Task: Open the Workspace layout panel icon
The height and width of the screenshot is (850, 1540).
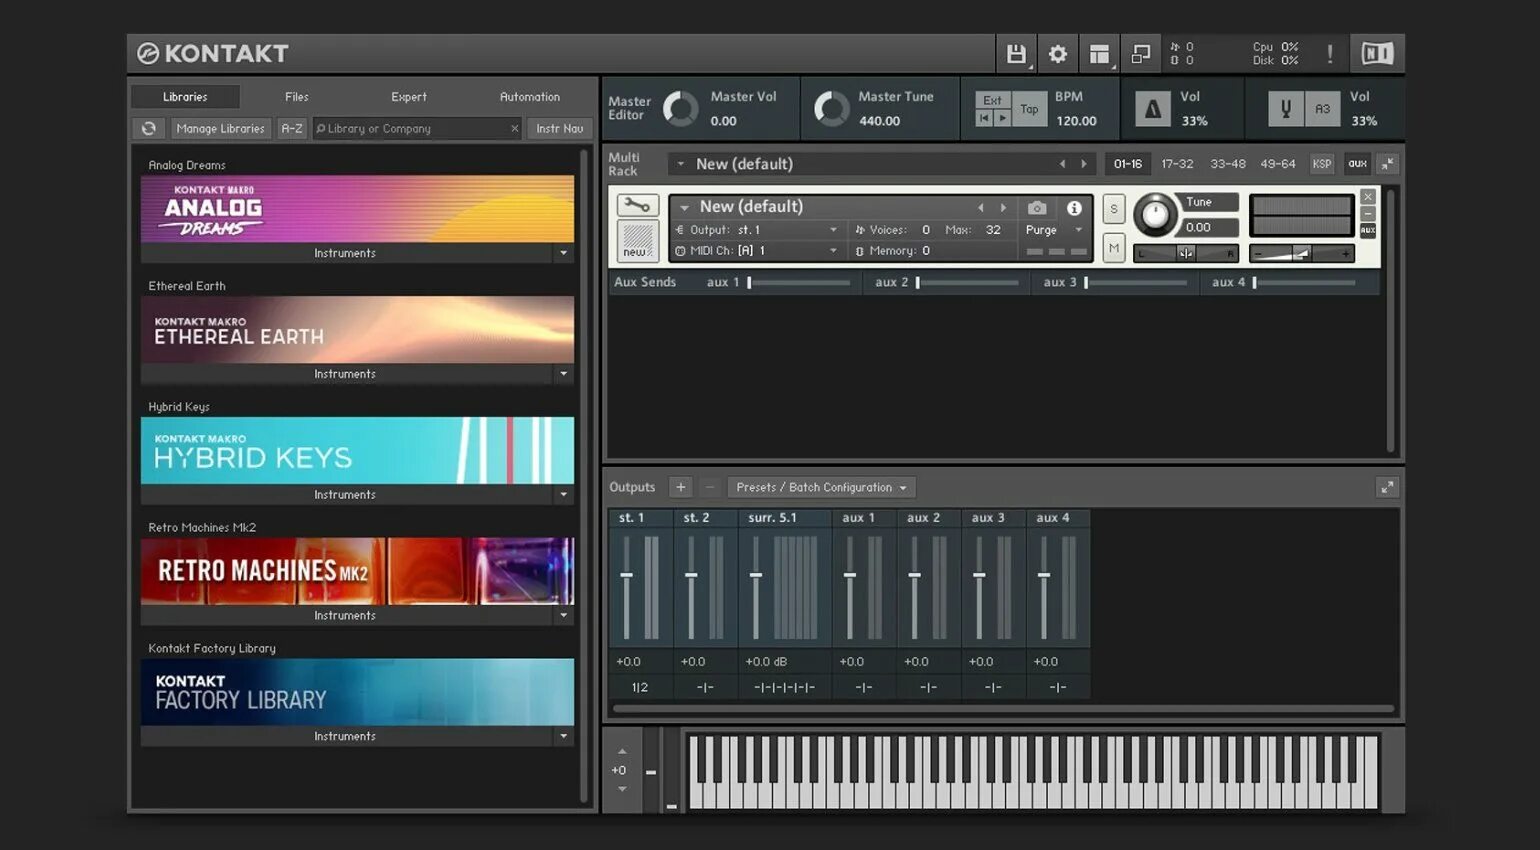Action: (x=1099, y=54)
